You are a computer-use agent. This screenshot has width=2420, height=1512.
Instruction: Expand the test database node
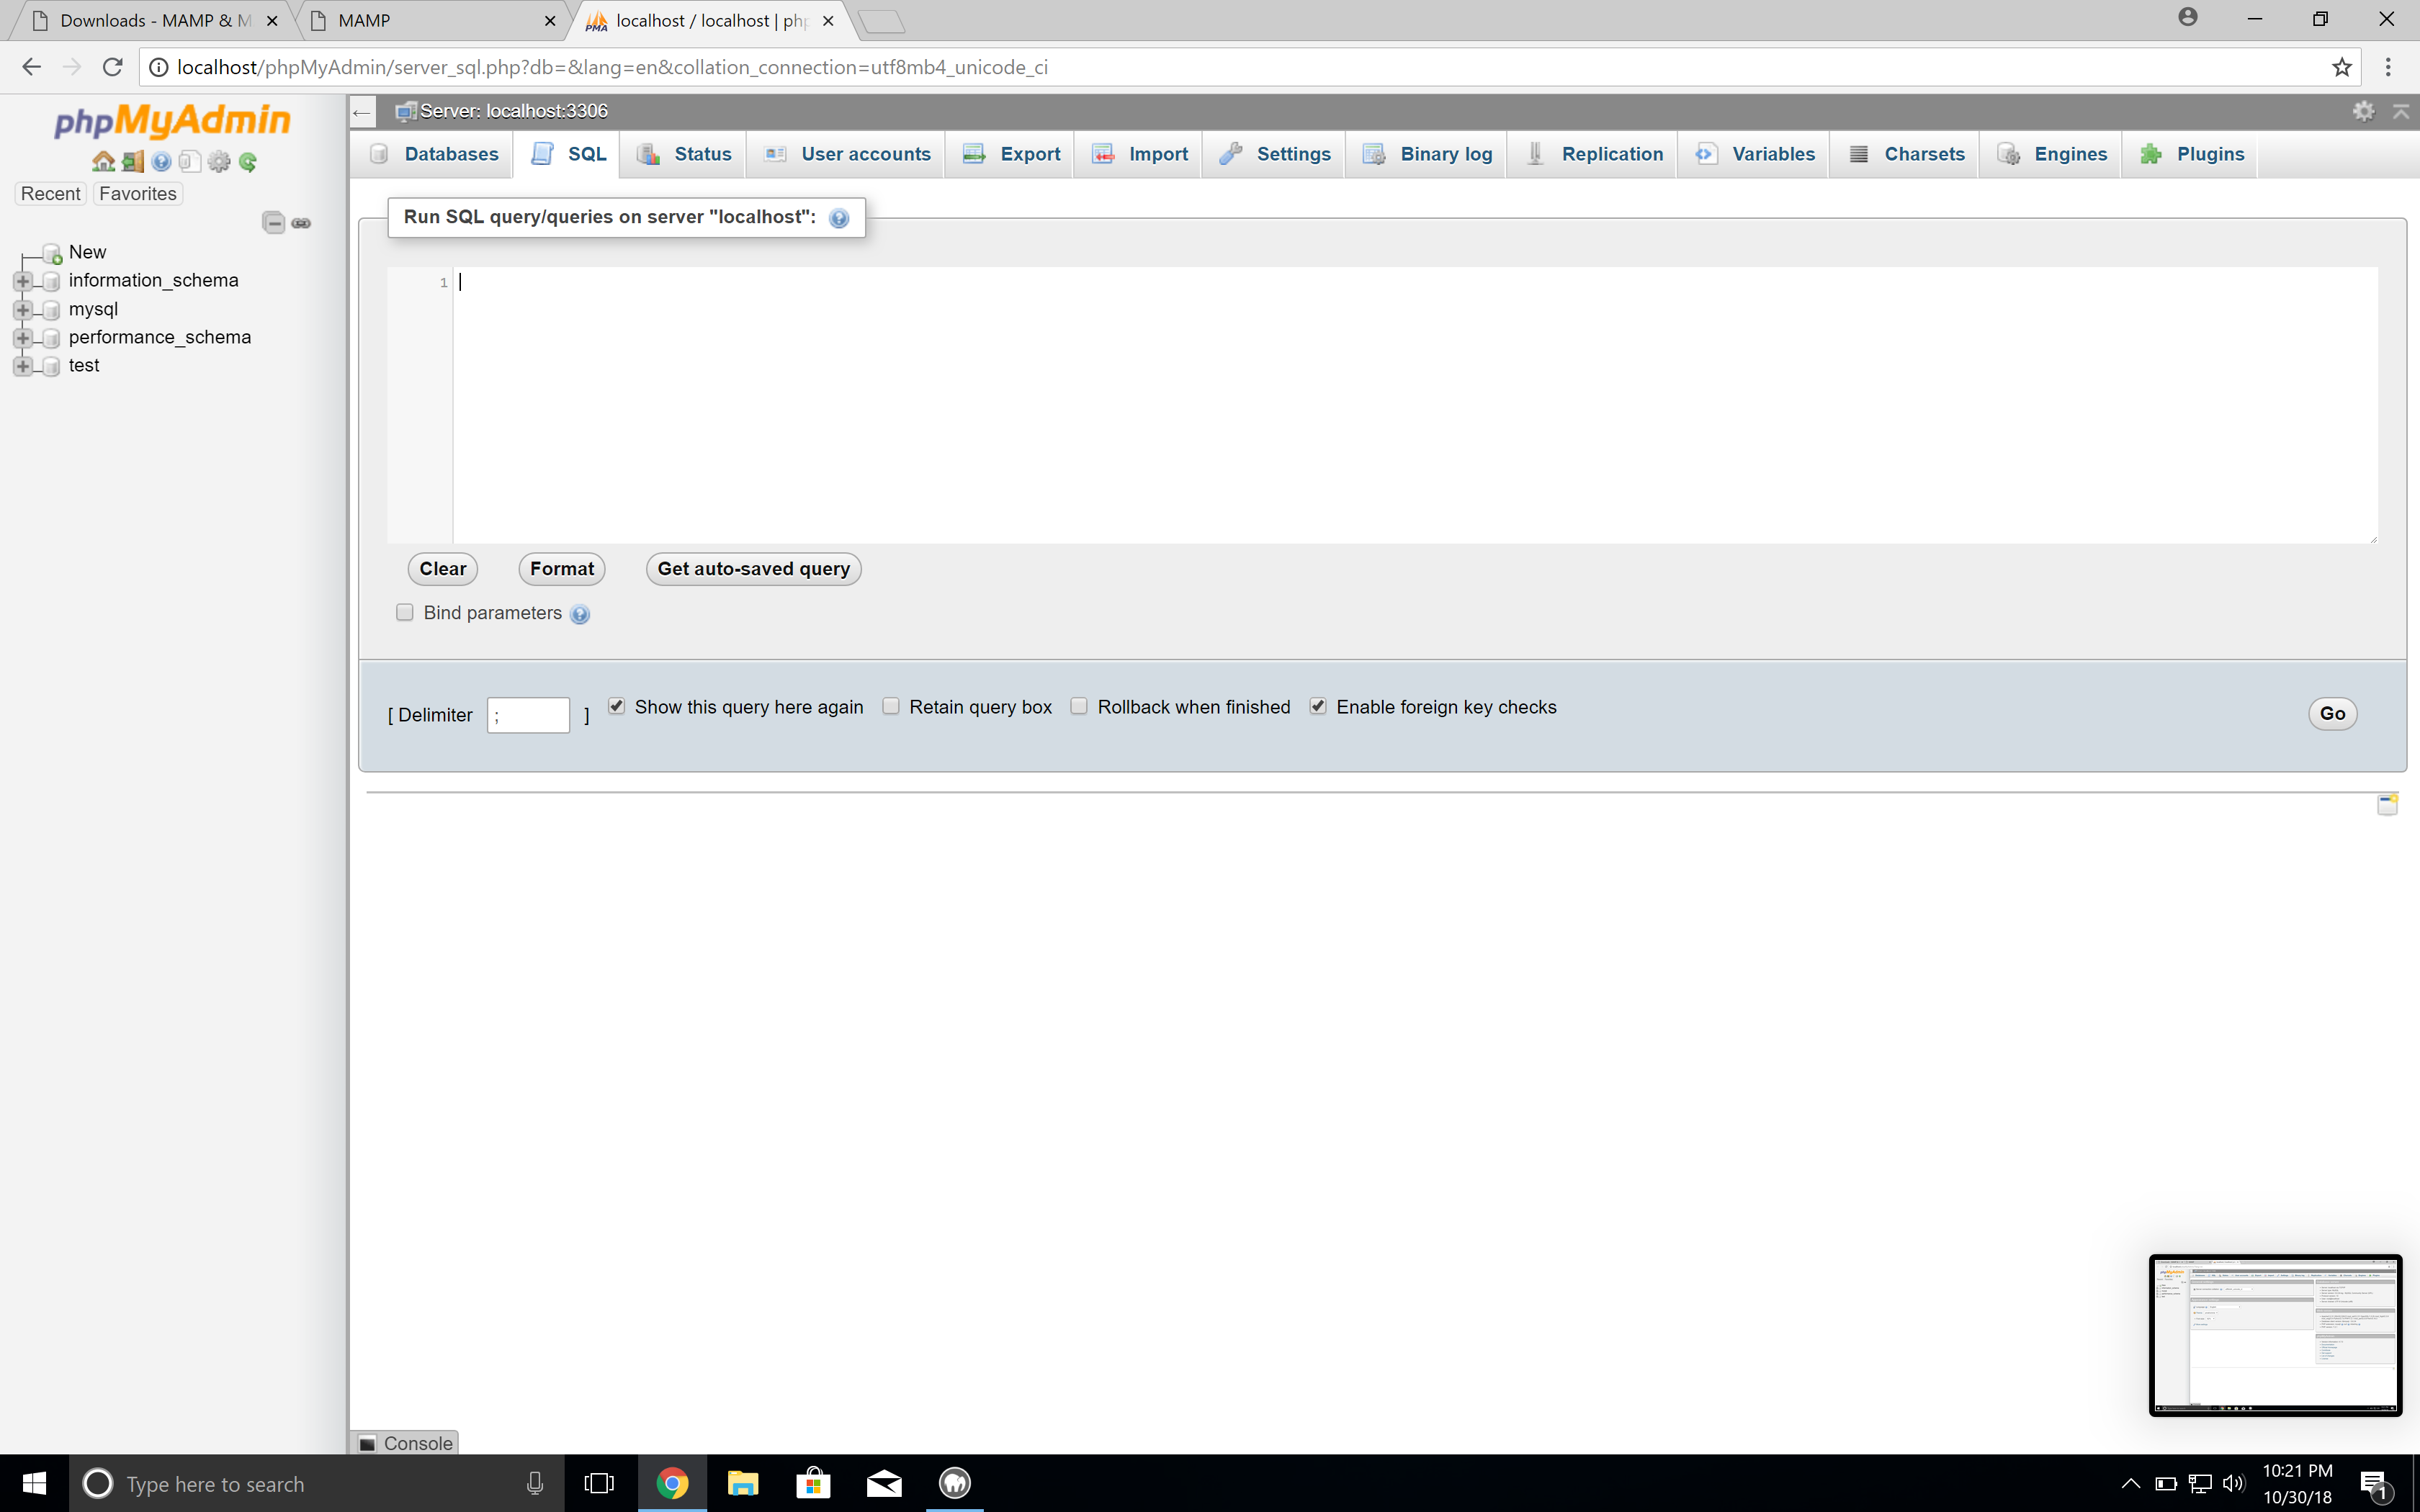(23, 366)
